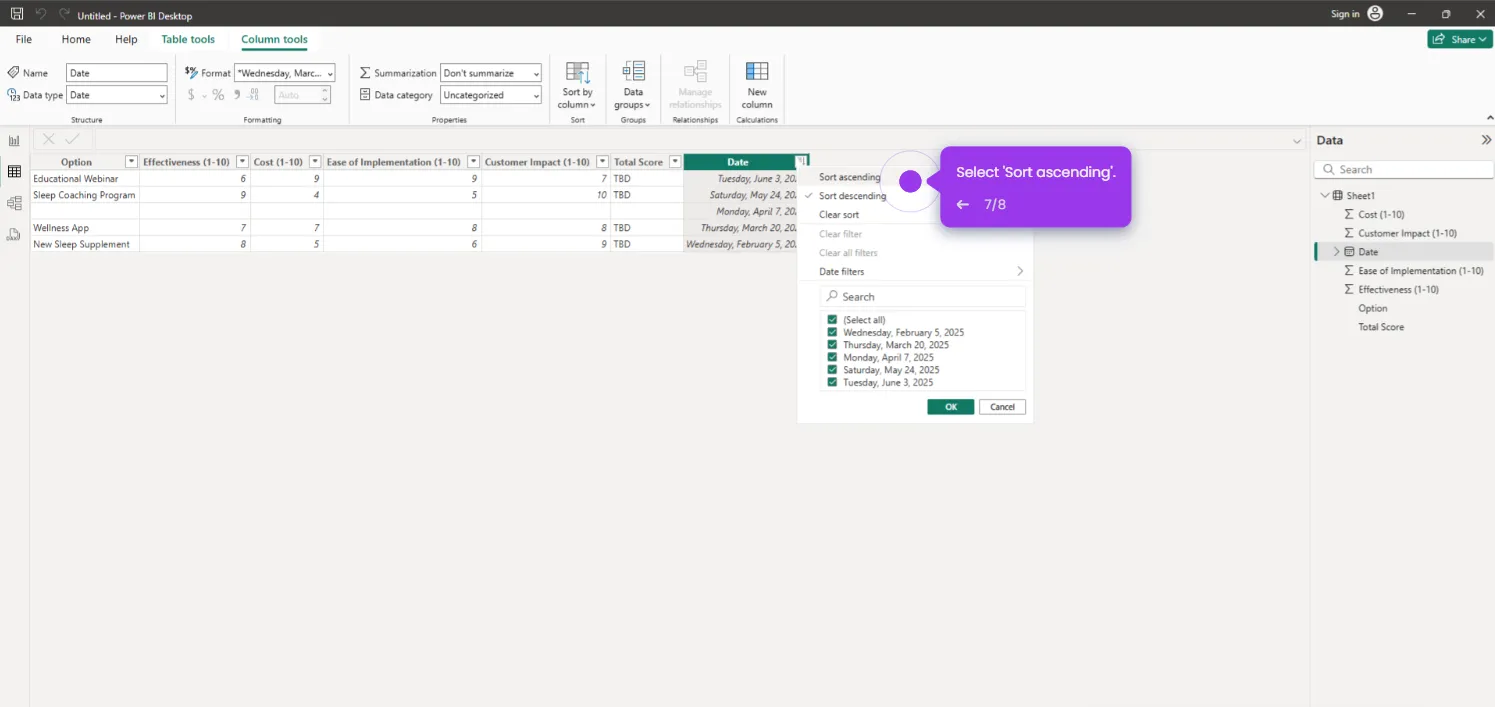Image resolution: width=1495 pixels, height=707 pixels.
Task: Select Sort descending in the menu
Action: coord(853,196)
